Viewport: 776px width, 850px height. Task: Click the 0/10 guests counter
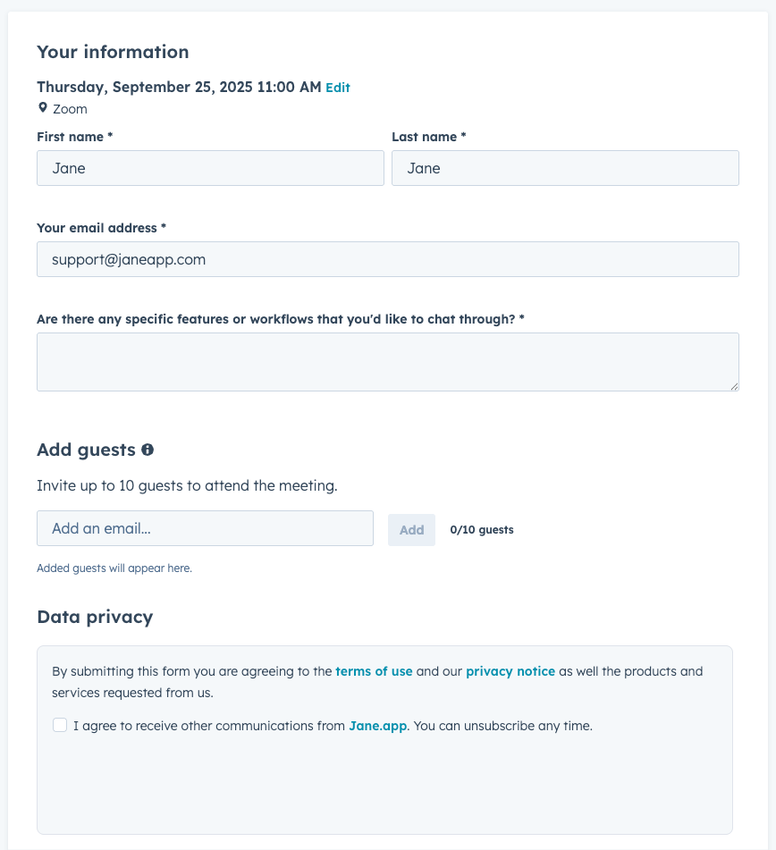click(x=482, y=529)
